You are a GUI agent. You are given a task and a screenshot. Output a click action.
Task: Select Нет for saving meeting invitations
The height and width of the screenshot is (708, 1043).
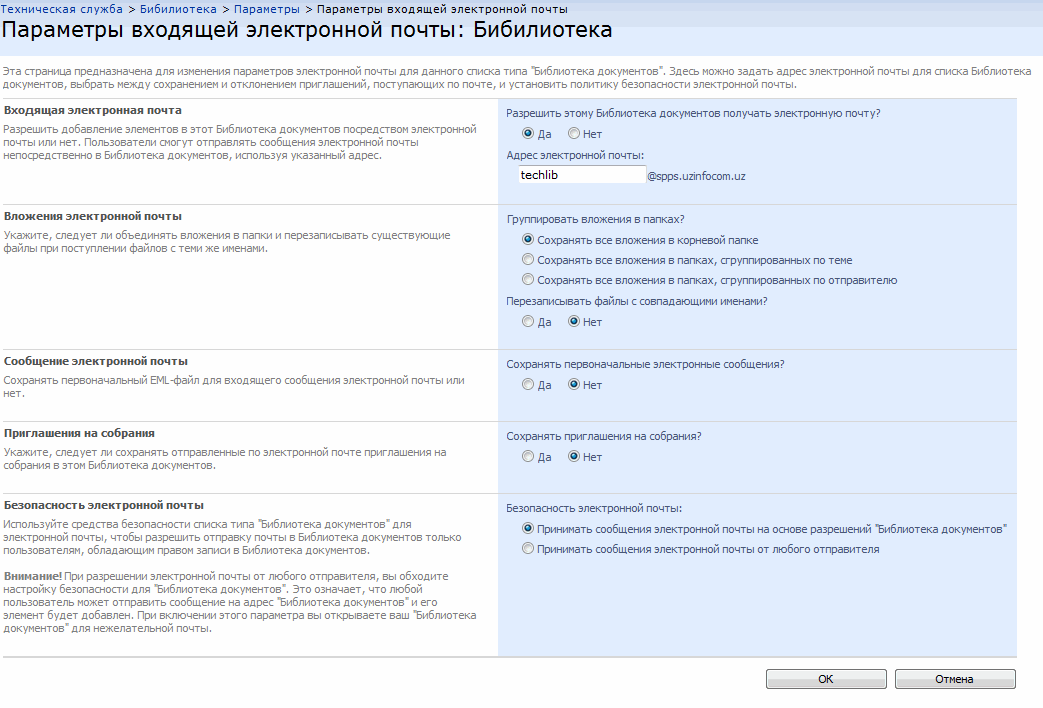click(x=574, y=457)
